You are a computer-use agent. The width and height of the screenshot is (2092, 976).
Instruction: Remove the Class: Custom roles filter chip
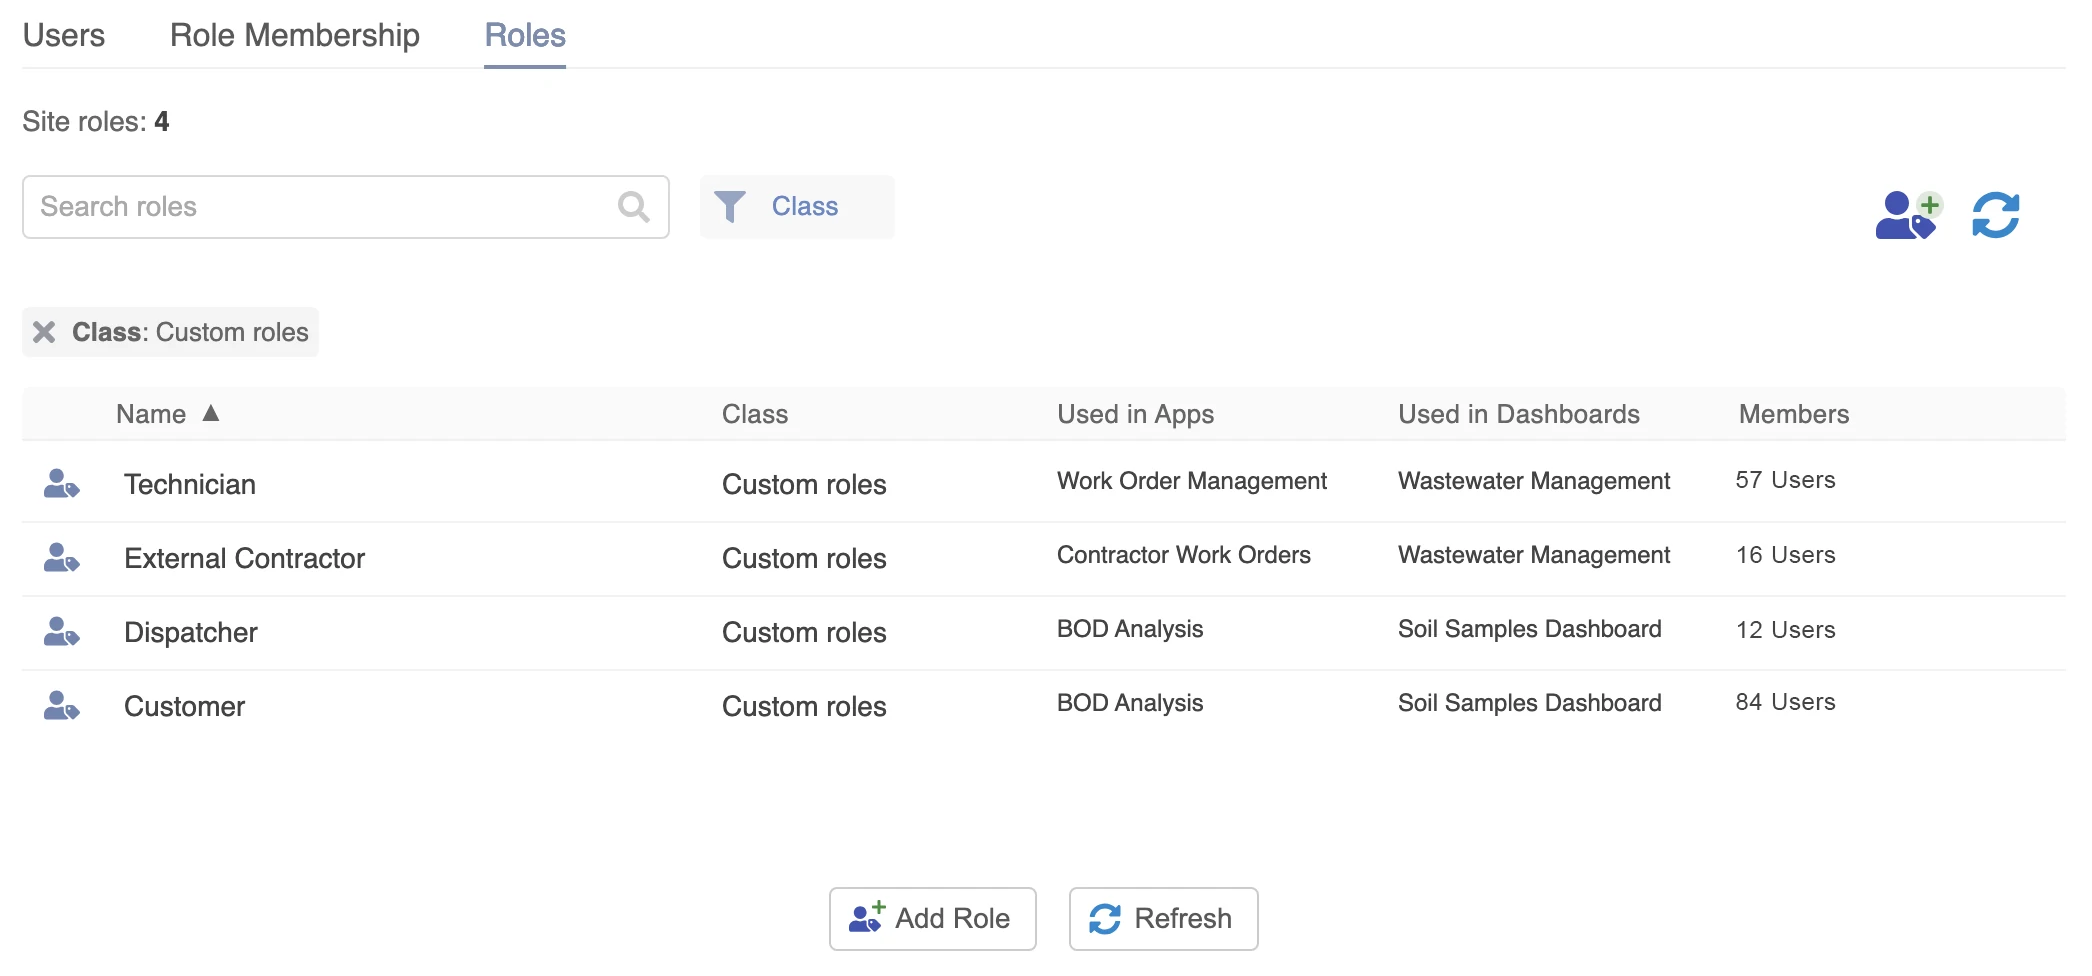tap(44, 332)
